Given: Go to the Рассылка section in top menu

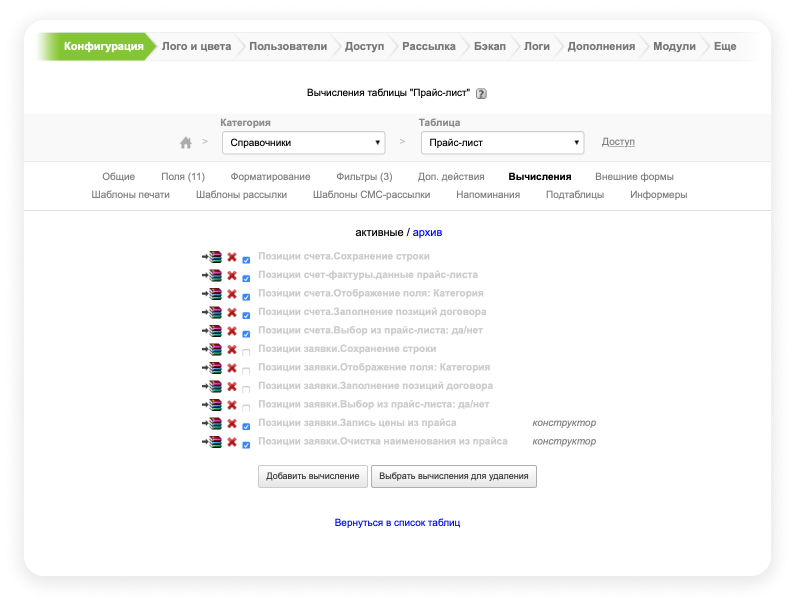Looking at the screenshot, I should [429, 46].
